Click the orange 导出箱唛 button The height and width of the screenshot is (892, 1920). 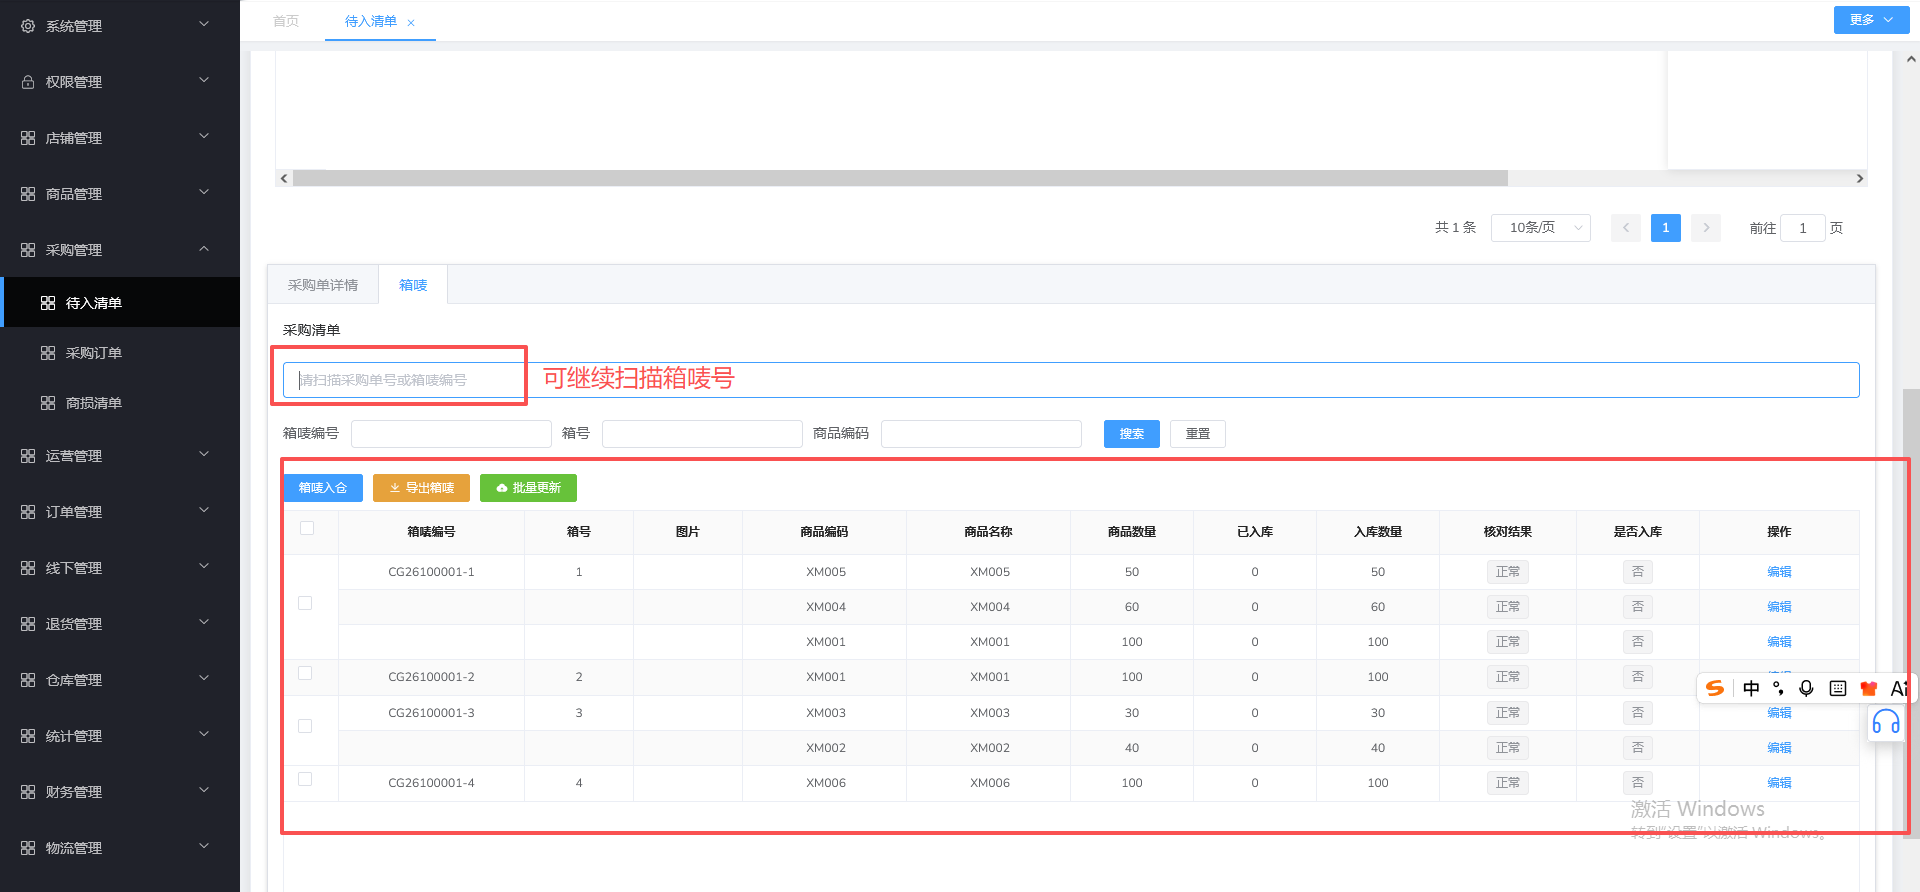tap(421, 488)
